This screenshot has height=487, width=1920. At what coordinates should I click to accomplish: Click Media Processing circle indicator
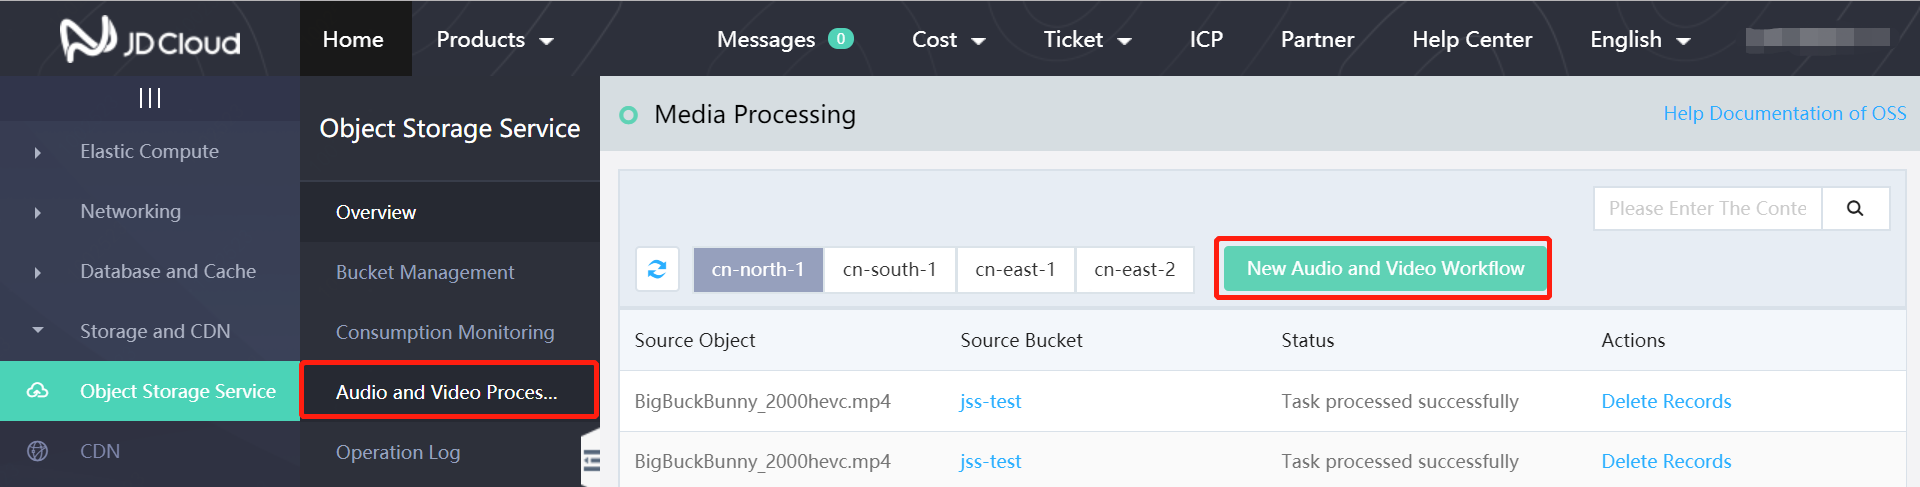point(628,115)
